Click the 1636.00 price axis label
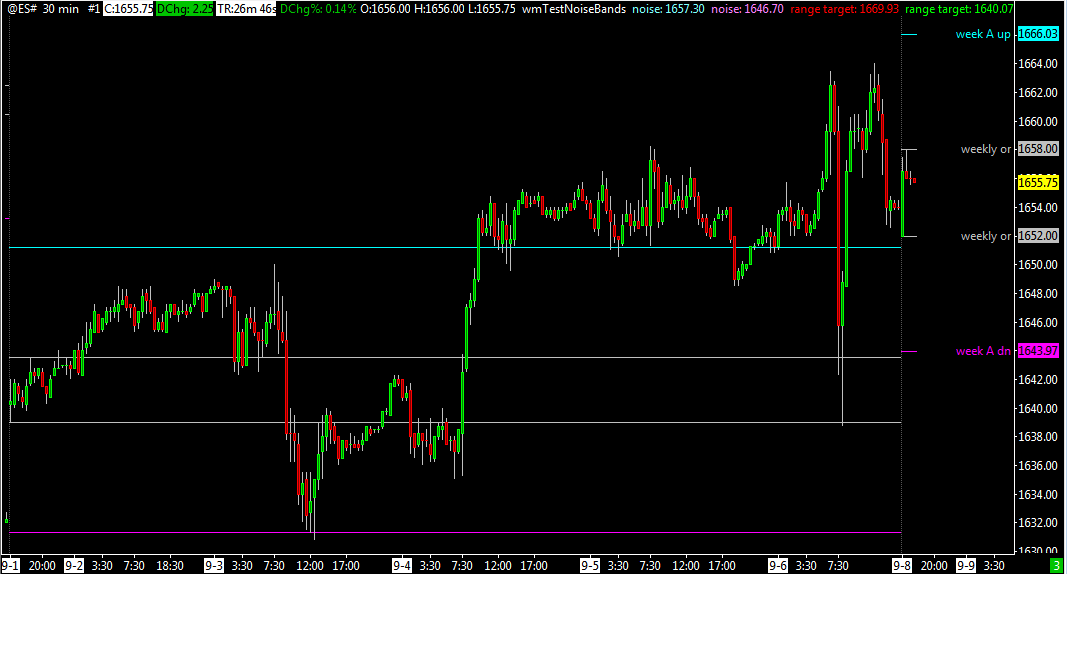Viewport: 1067px width, 646px height. click(1038, 466)
